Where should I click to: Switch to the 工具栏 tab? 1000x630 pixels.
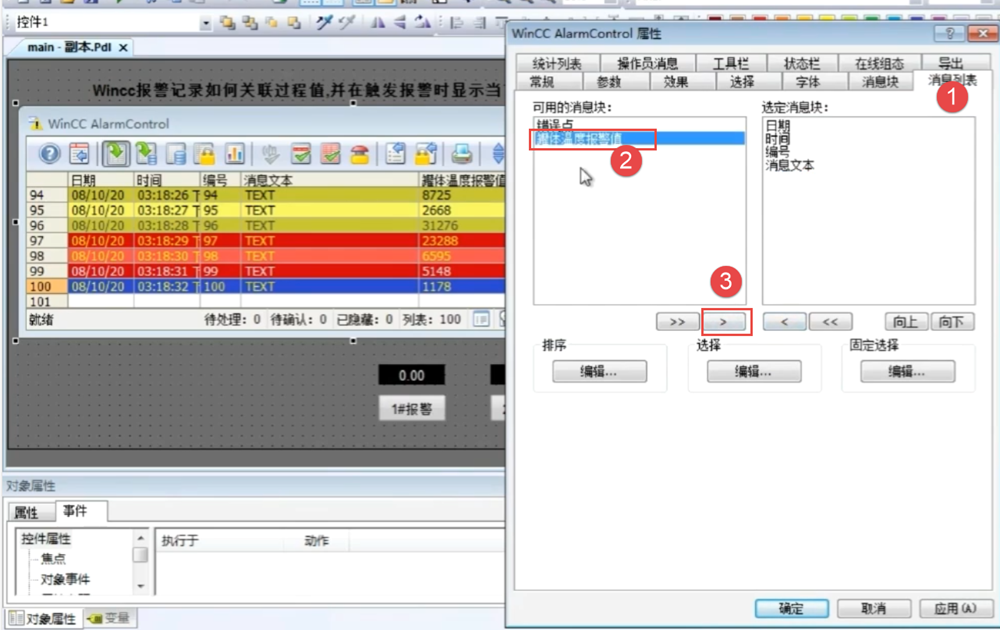pyautogui.click(x=731, y=64)
